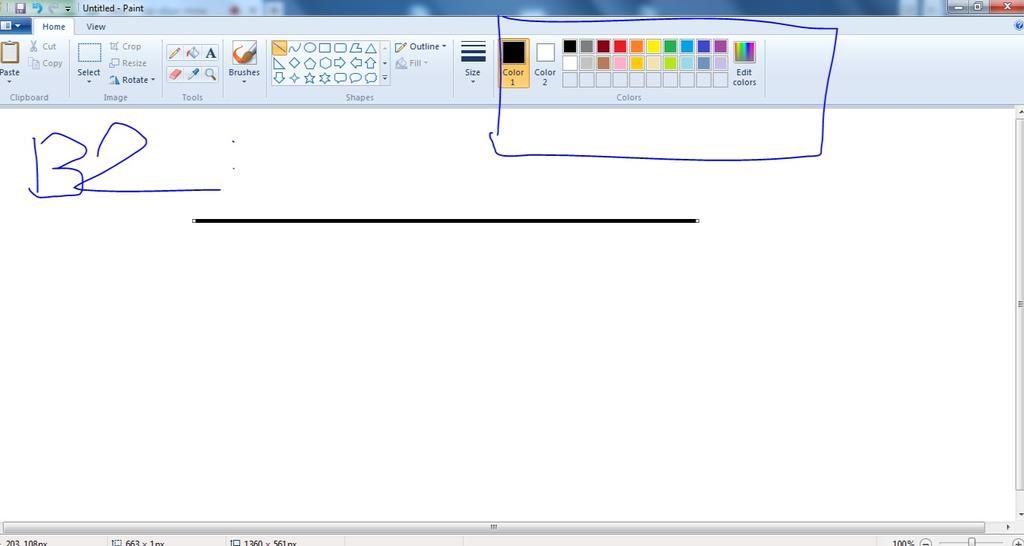The height and width of the screenshot is (546, 1024).
Task: Pick the red color swatch
Action: 620,46
